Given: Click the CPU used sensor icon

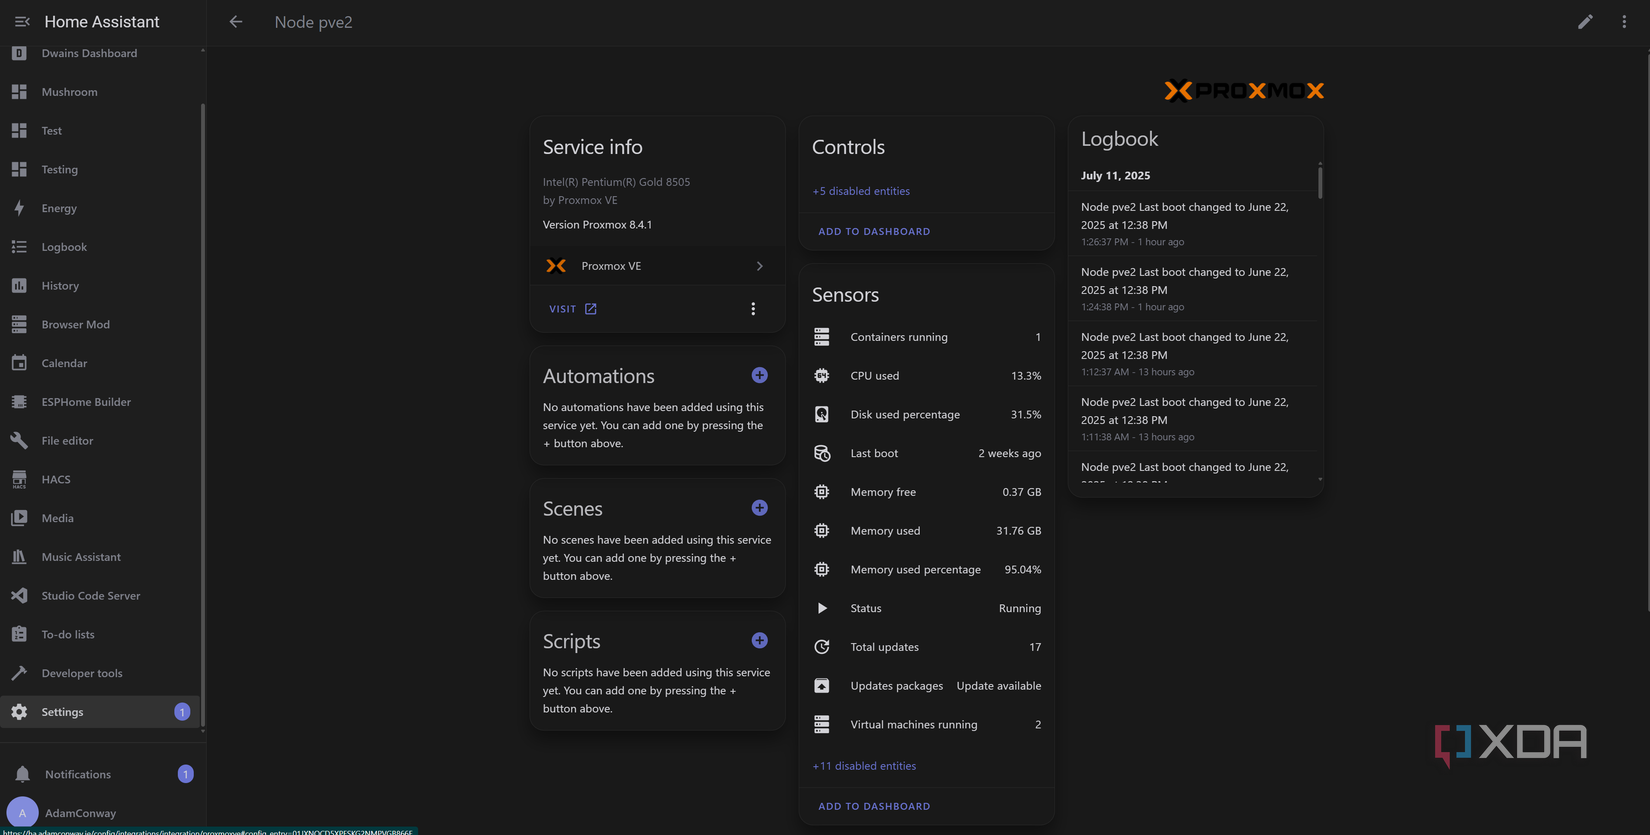Looking at the screenshot, I should click(822, 376).
